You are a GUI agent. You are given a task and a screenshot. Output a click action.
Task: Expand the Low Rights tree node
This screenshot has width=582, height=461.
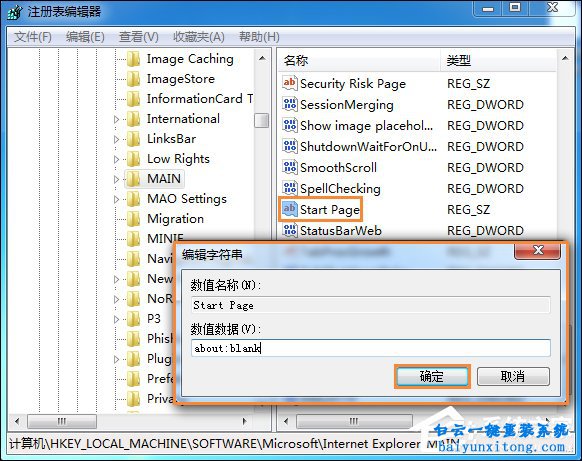(117, 160)
